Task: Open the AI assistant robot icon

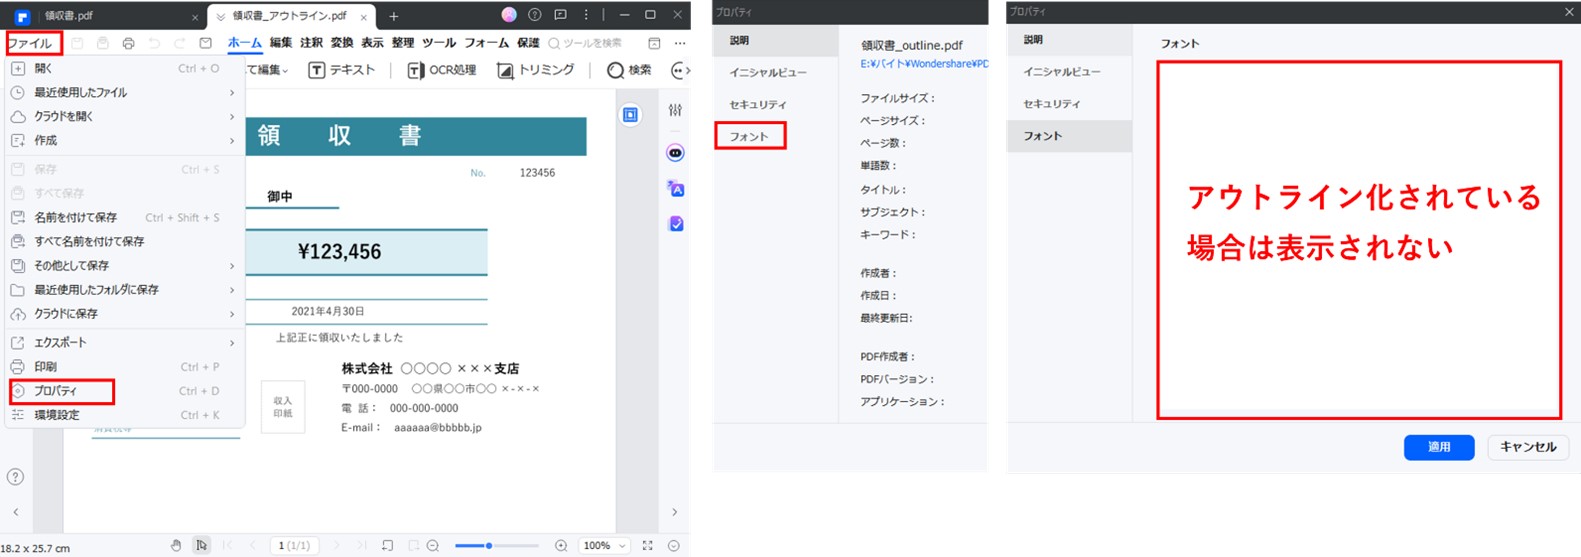Action: pyautogui.click(x=676, y=153)
